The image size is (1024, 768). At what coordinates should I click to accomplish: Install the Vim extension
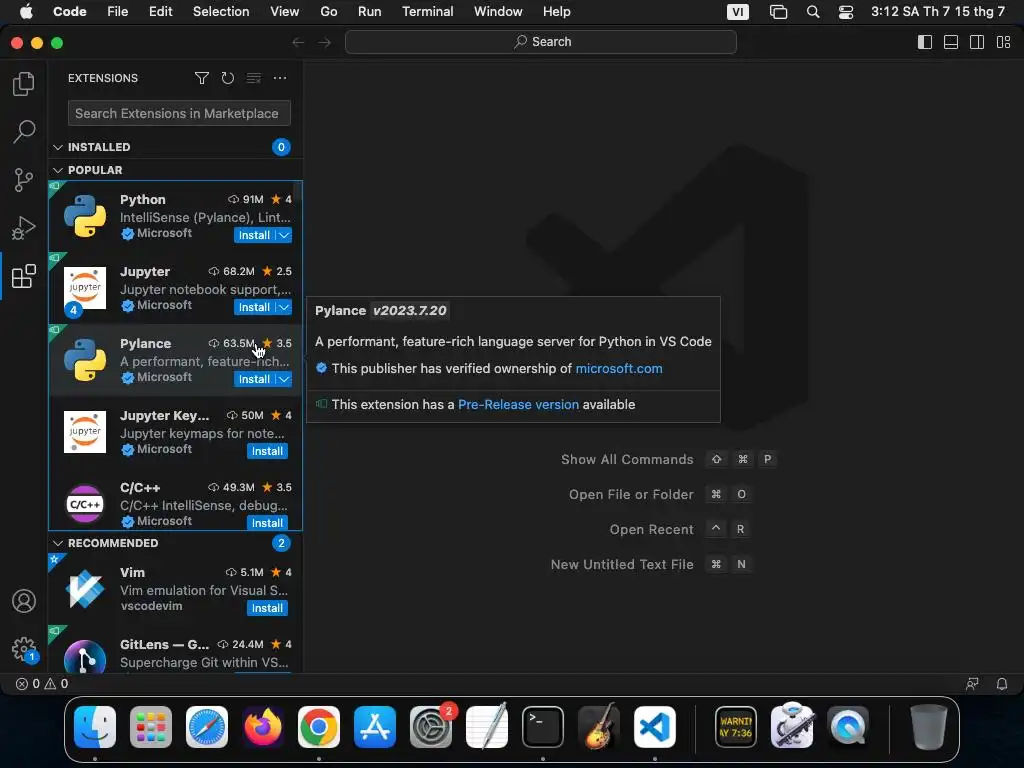point(267,609)
